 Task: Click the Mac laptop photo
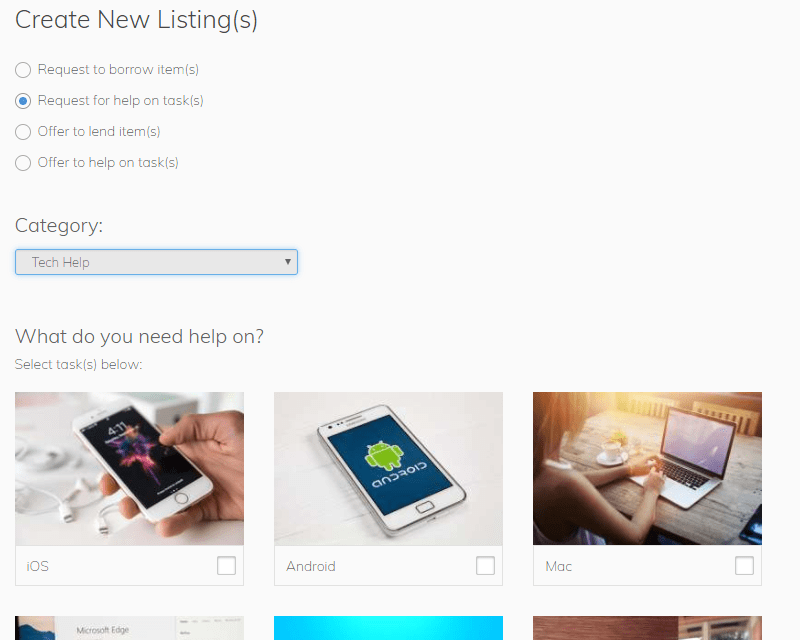click(647, 469)
